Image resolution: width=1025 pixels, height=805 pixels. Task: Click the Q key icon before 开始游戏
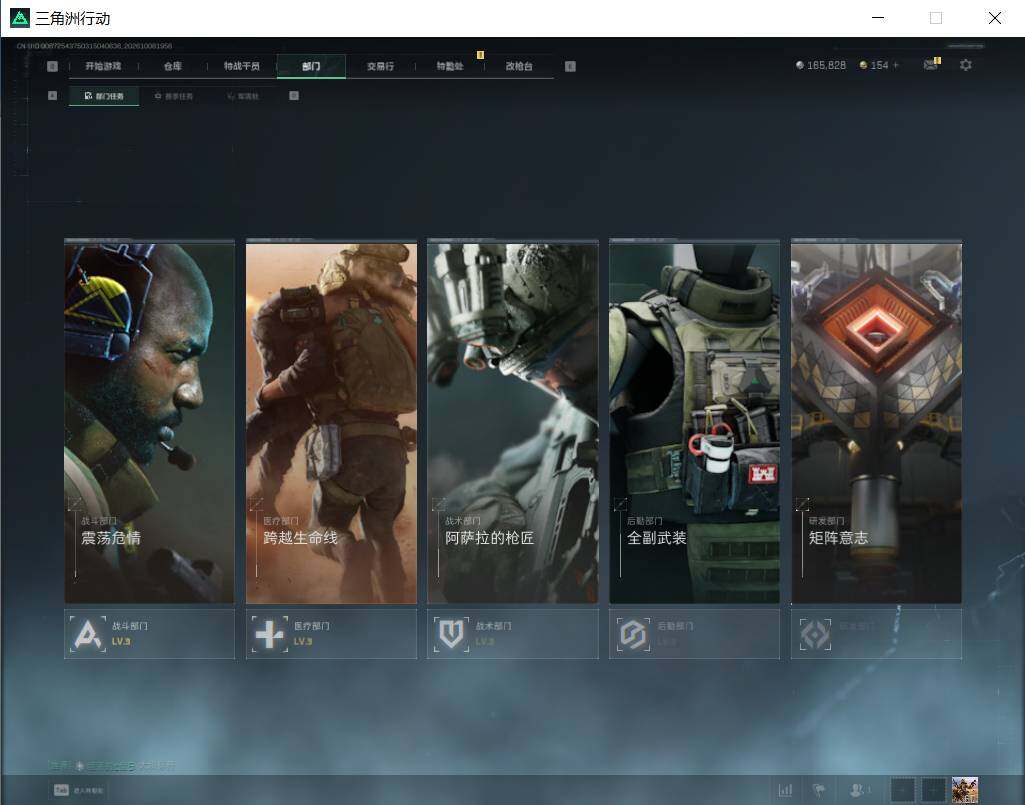[x=52, y=66]
